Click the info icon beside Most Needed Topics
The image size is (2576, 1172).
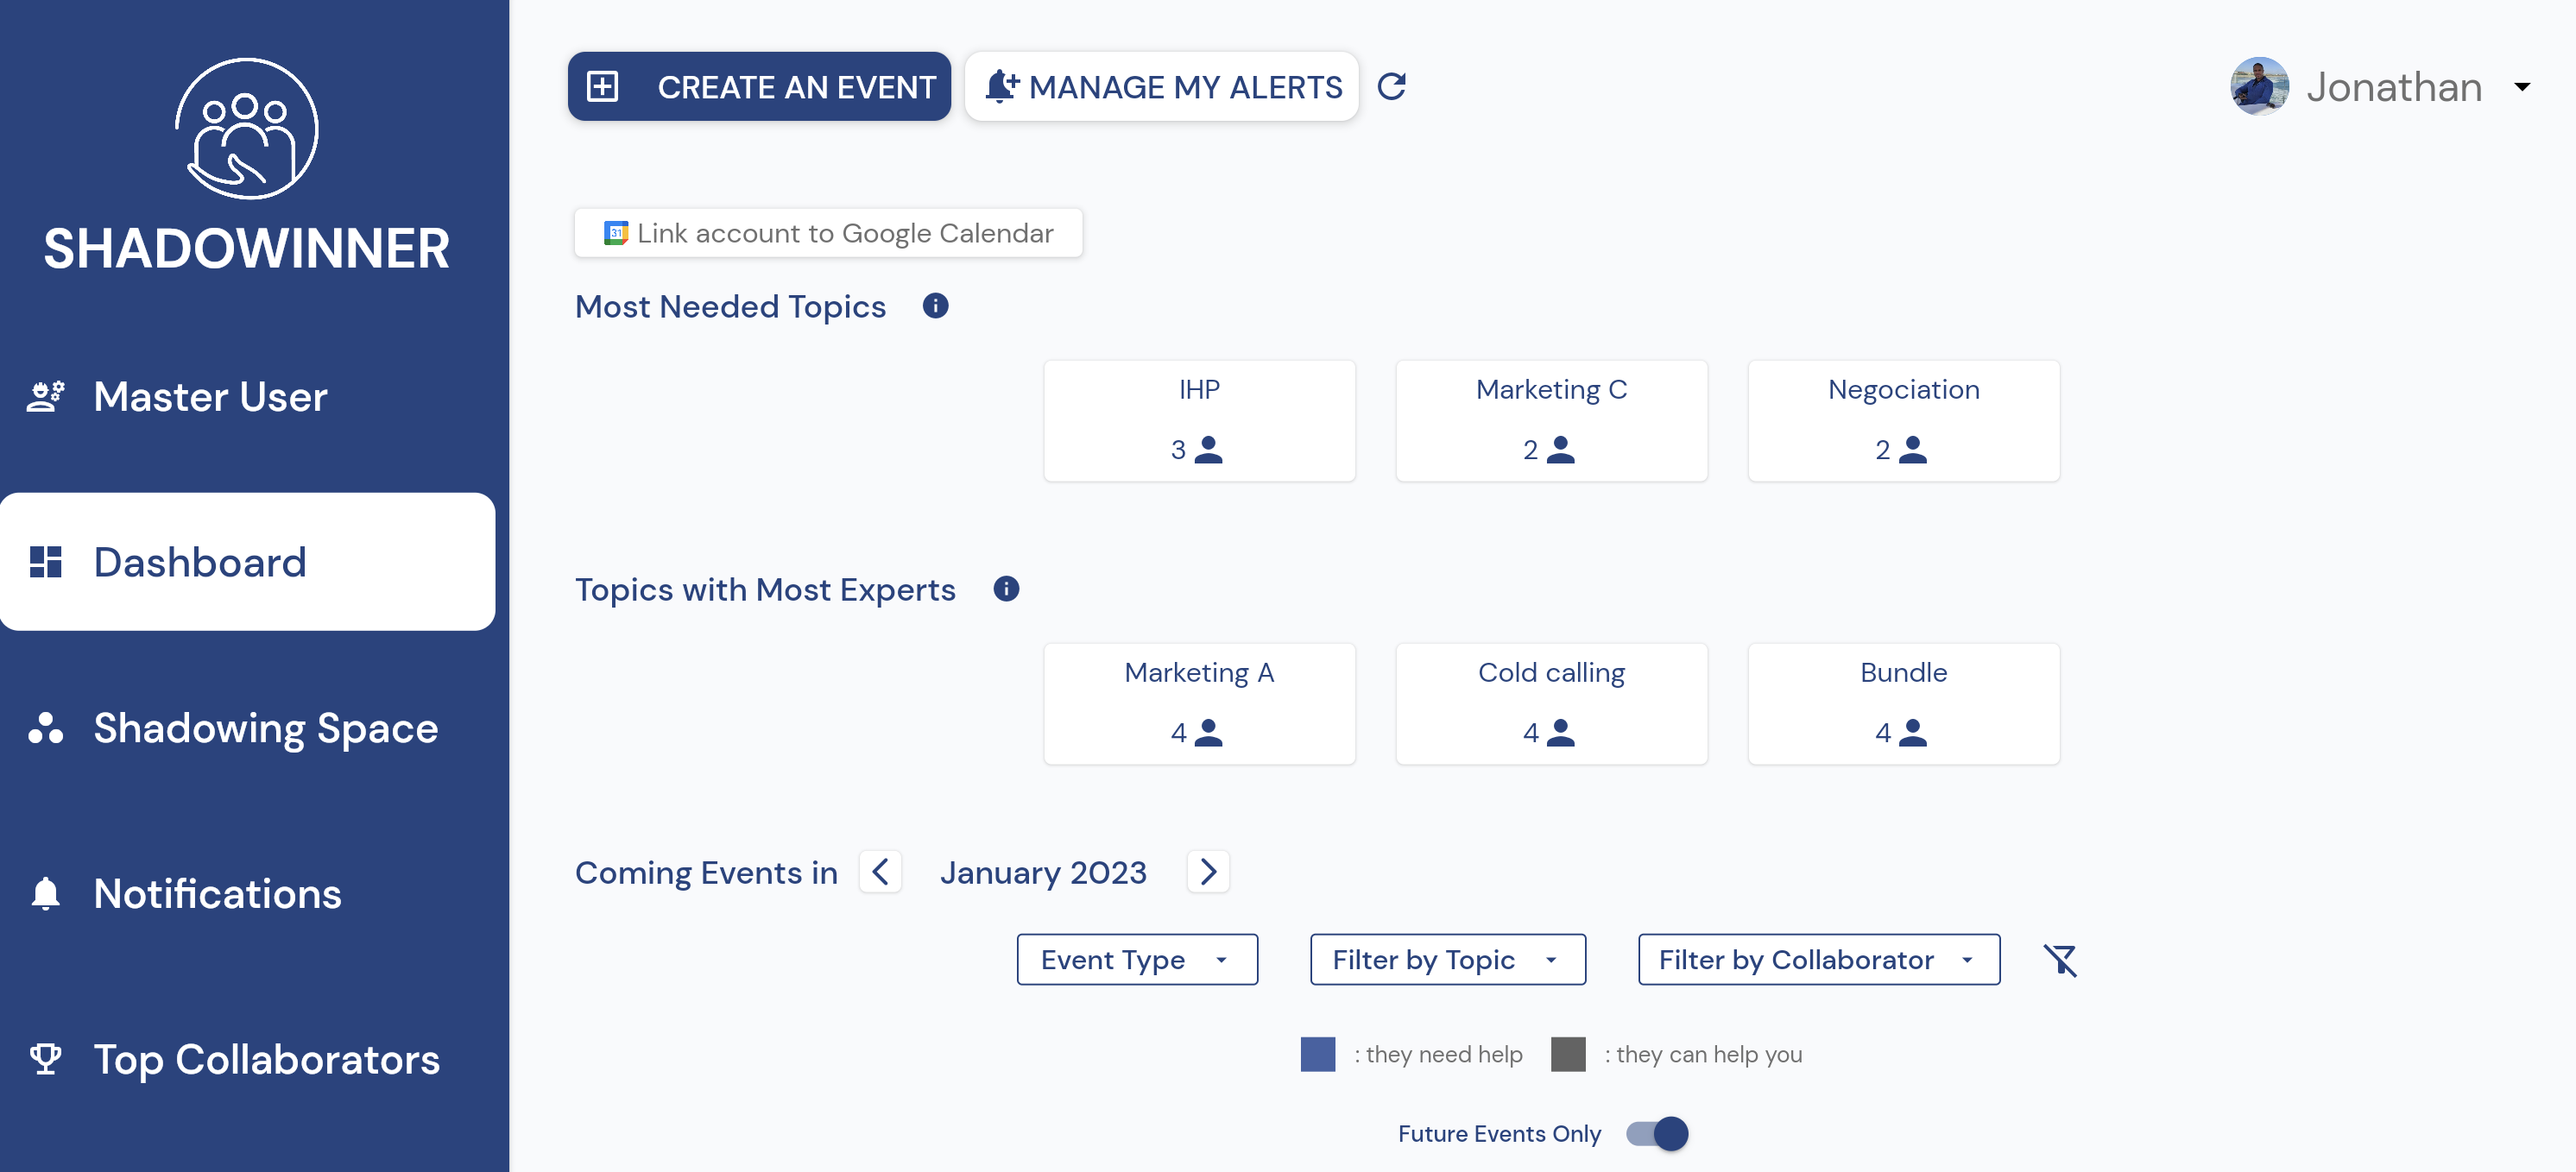point(935,306)
